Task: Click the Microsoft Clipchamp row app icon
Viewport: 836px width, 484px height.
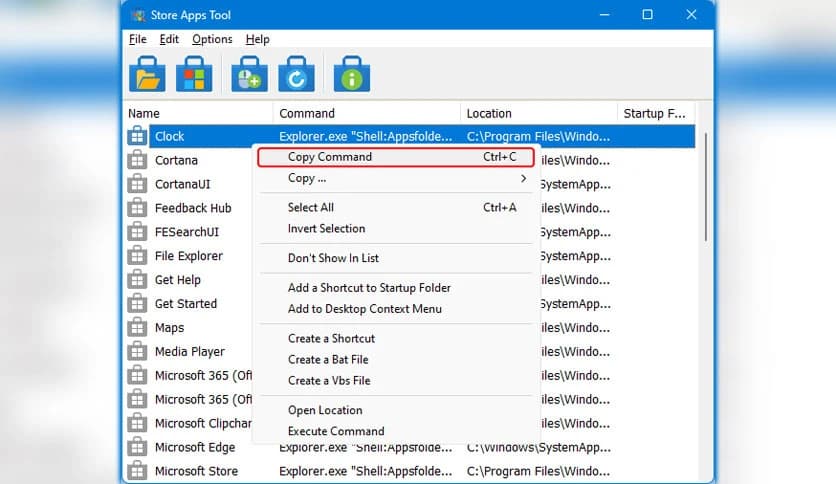Action: (137, 423)
